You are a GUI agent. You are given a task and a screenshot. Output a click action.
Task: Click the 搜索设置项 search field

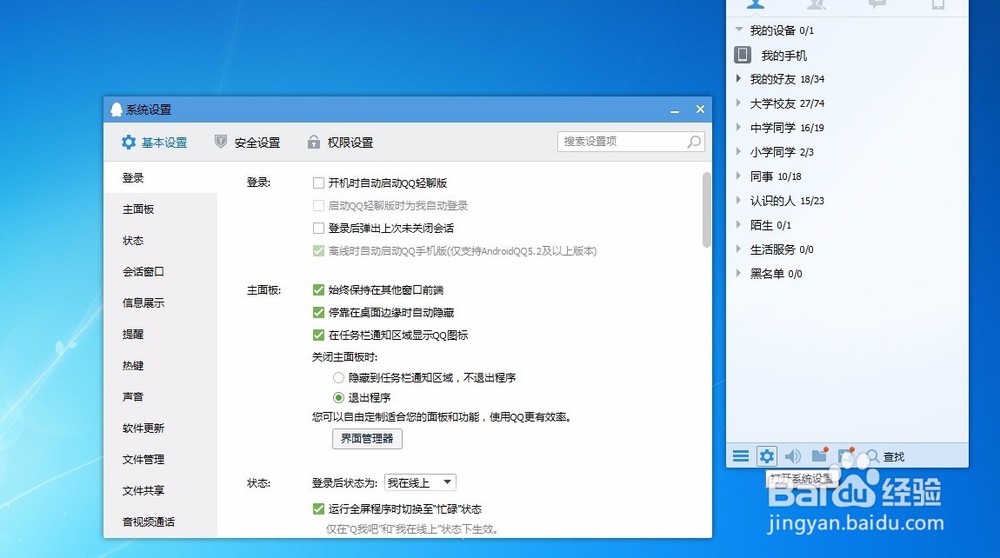631,142
